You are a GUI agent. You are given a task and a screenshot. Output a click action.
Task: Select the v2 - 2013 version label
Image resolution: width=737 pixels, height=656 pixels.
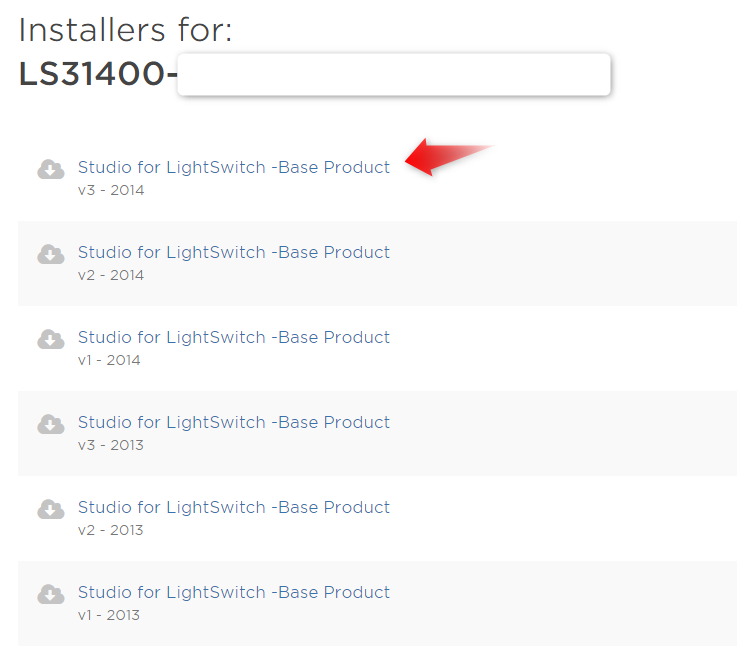click(x=111, y=530)
